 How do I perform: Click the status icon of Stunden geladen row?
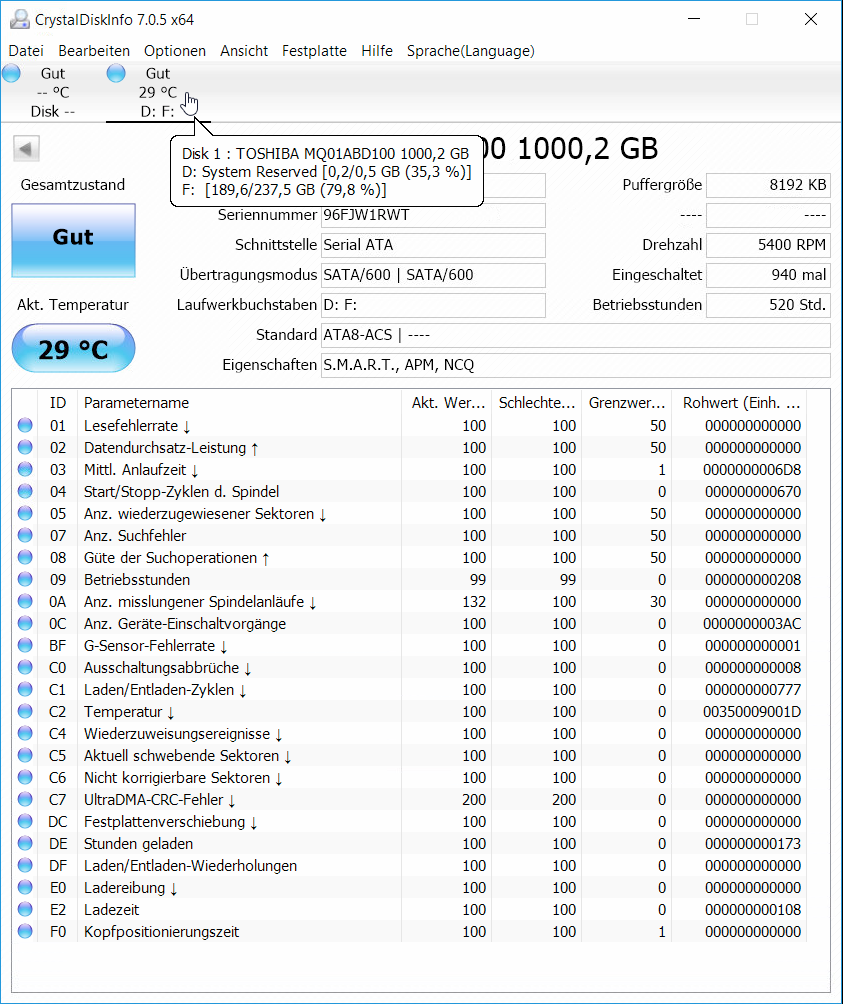pyautogui.click(x=25, y=843)
